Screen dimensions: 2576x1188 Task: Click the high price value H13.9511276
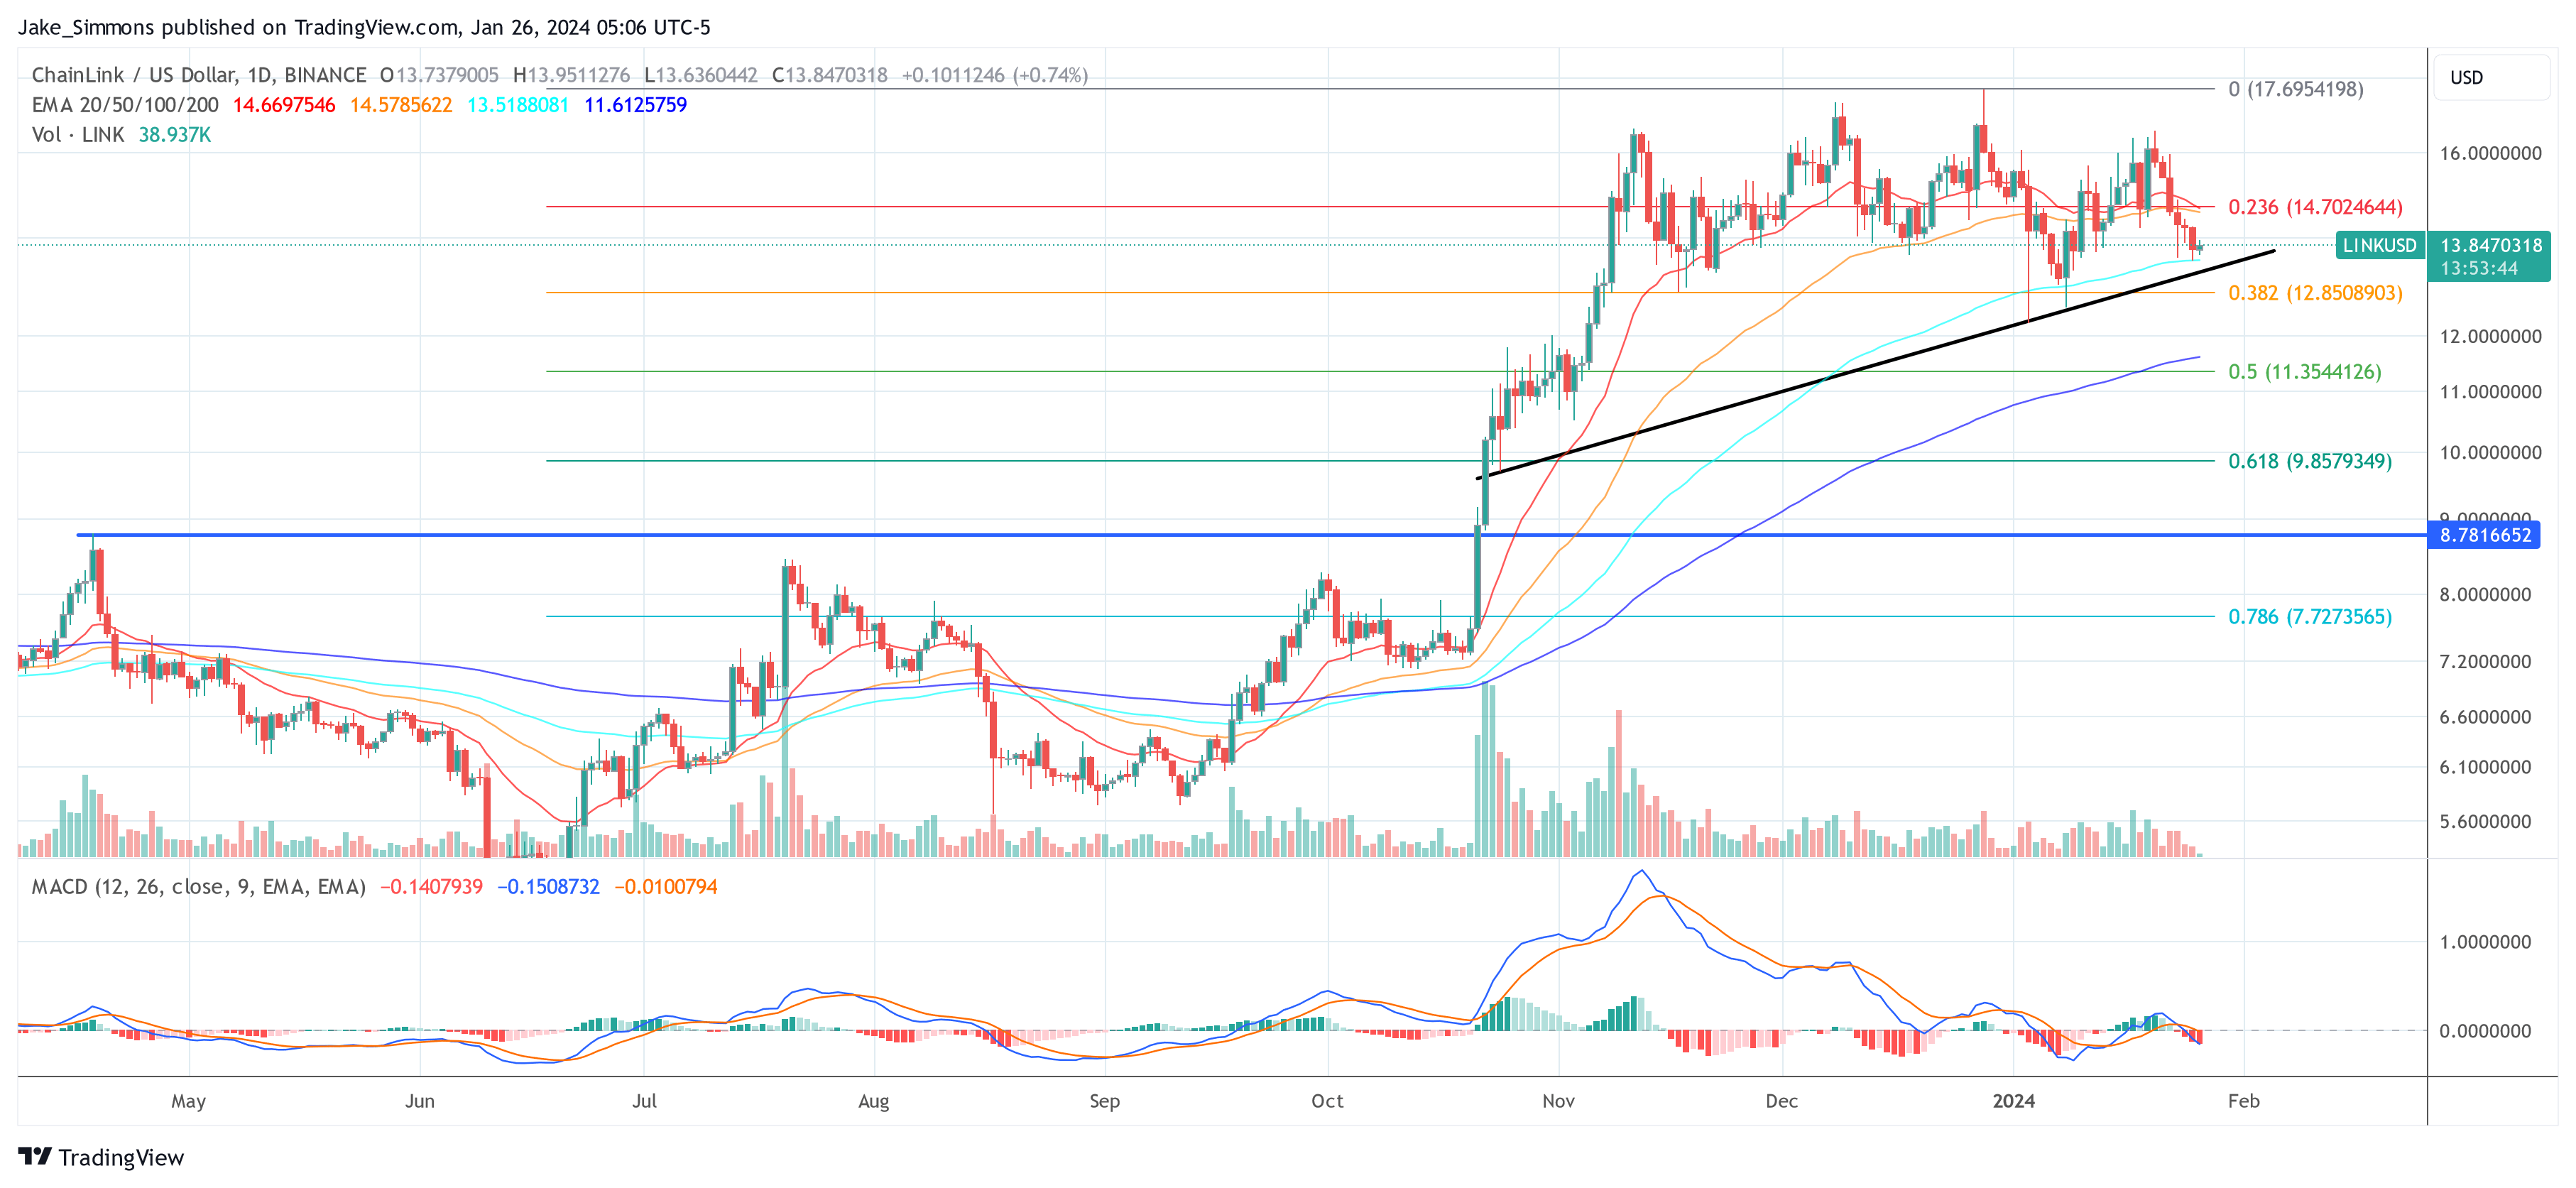pos(572,75)
